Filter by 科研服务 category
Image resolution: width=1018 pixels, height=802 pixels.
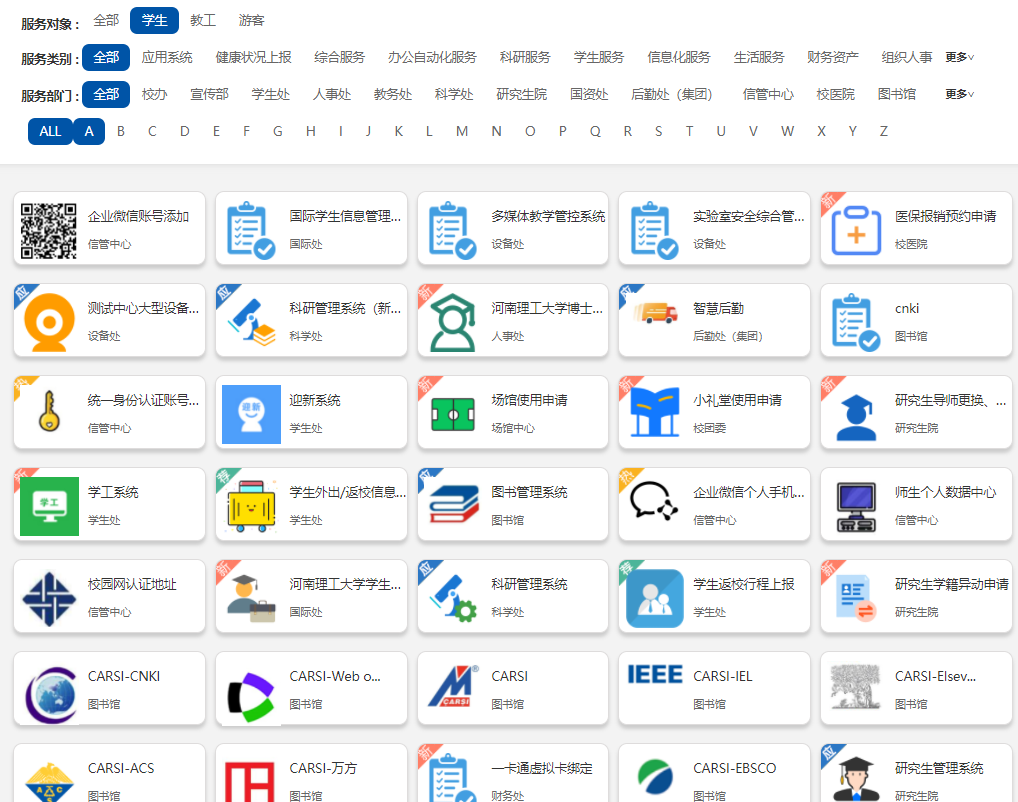click(525, 57)
